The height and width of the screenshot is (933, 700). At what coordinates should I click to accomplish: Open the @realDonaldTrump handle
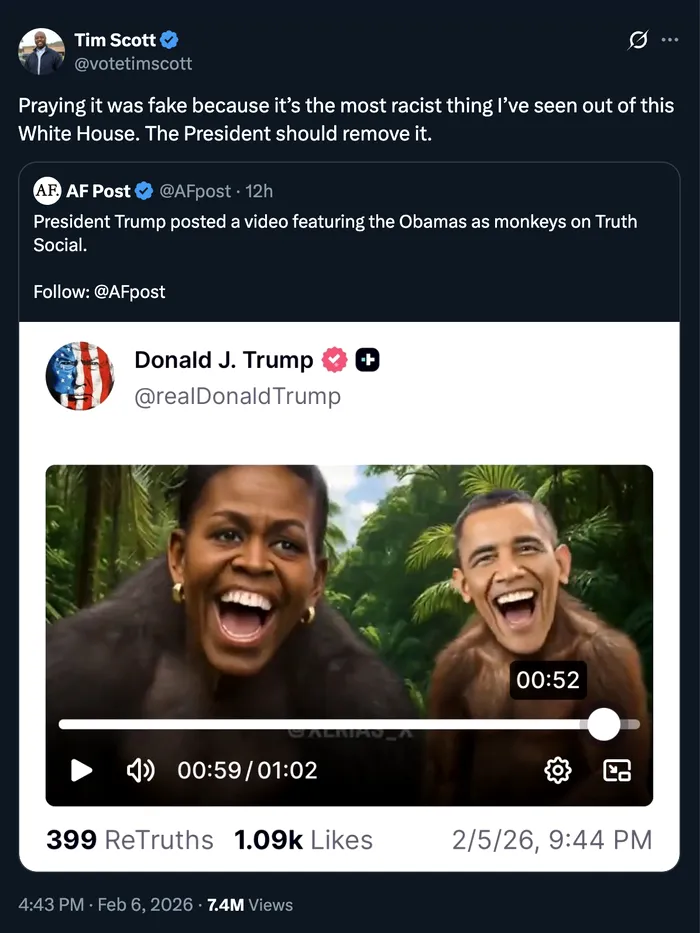(238, 396)
